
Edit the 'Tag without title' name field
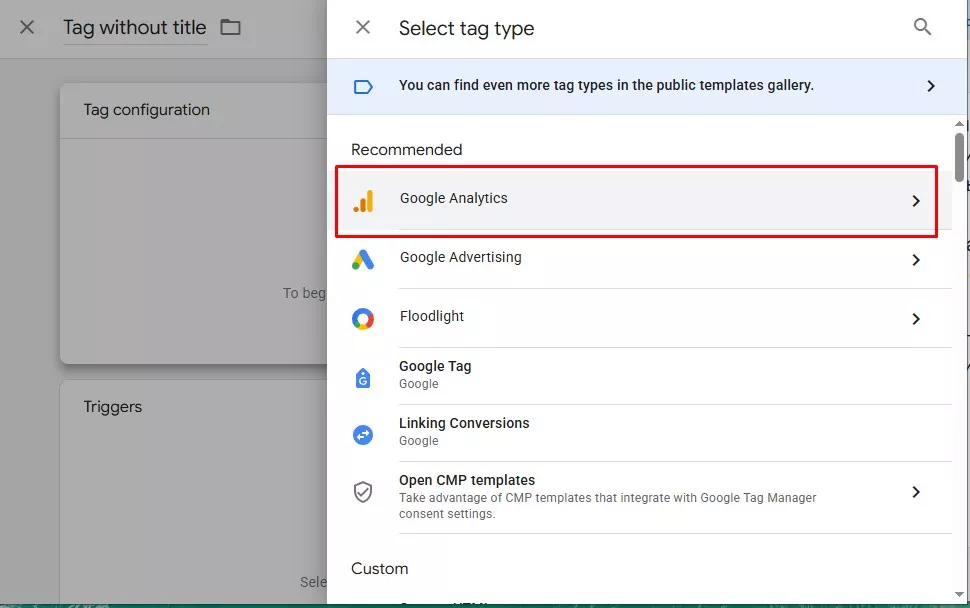(x=135, y=28)
